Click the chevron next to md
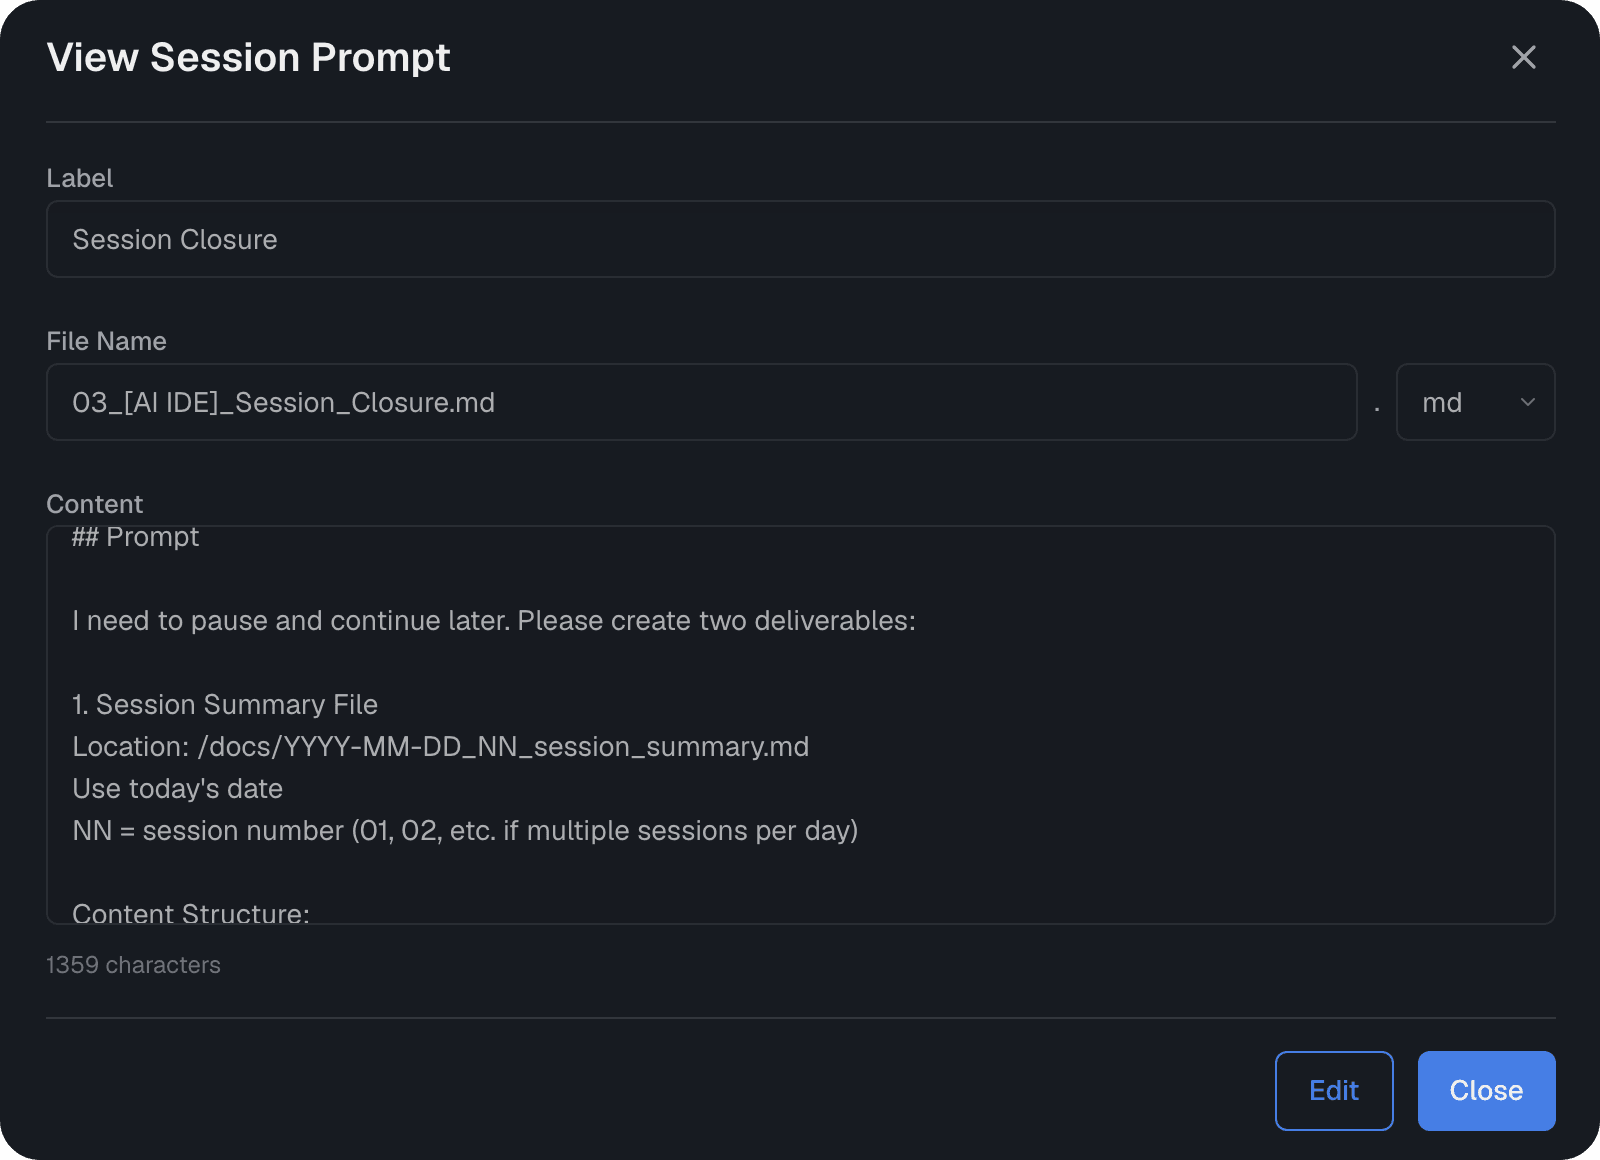1600x1160 pixels. (1527, 402)
